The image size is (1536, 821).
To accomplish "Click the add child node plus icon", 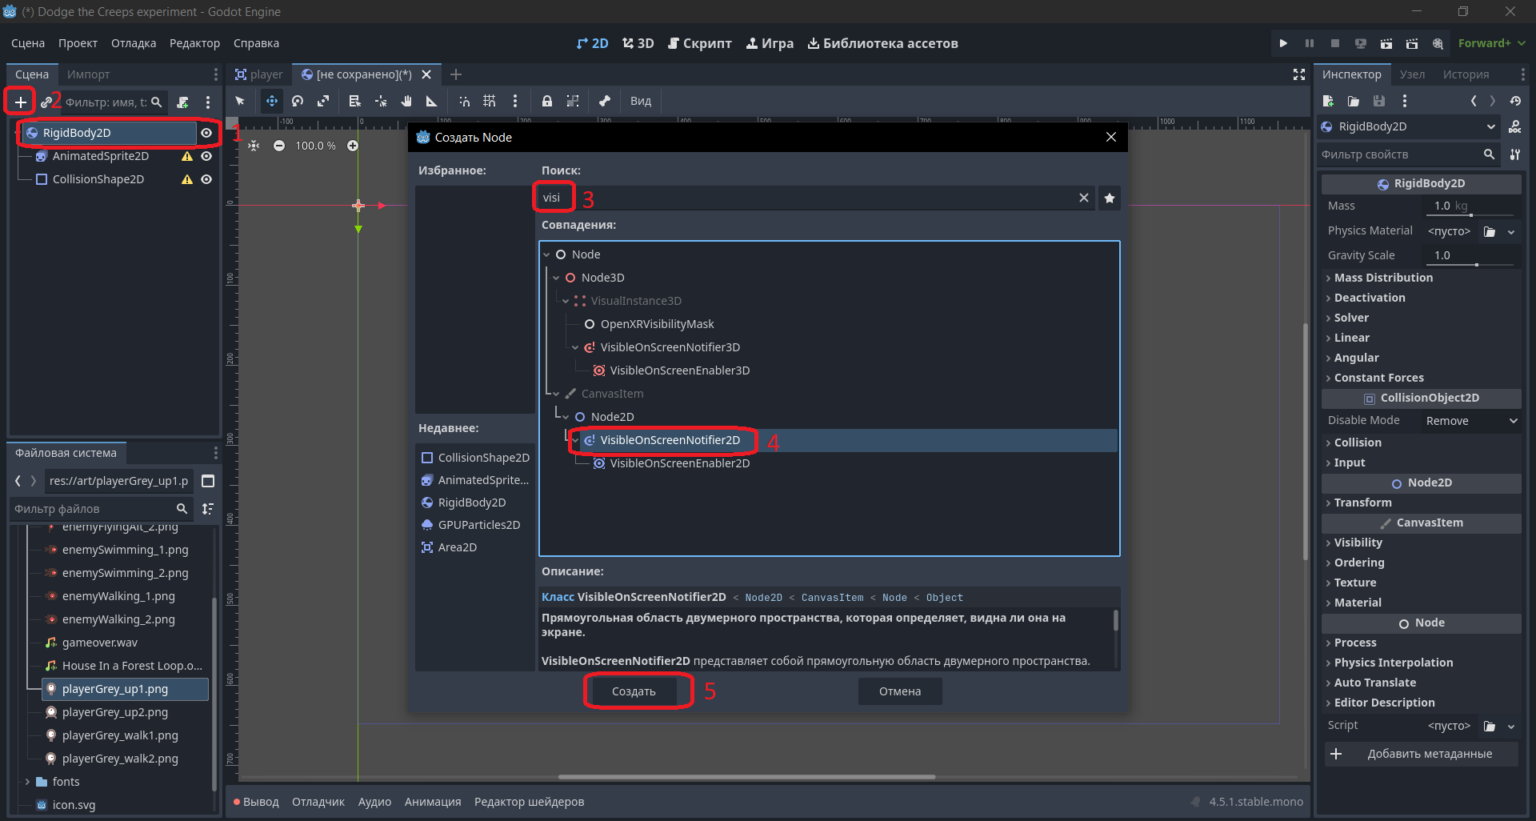I will click(x=20, y=102).
